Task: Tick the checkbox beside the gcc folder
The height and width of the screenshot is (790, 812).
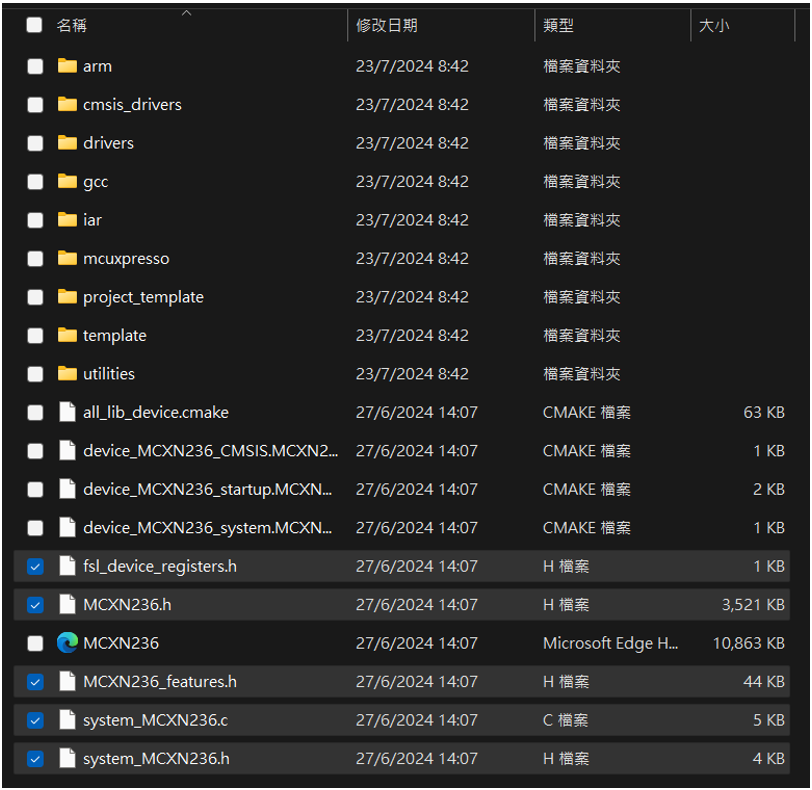Action: point(35,182)
